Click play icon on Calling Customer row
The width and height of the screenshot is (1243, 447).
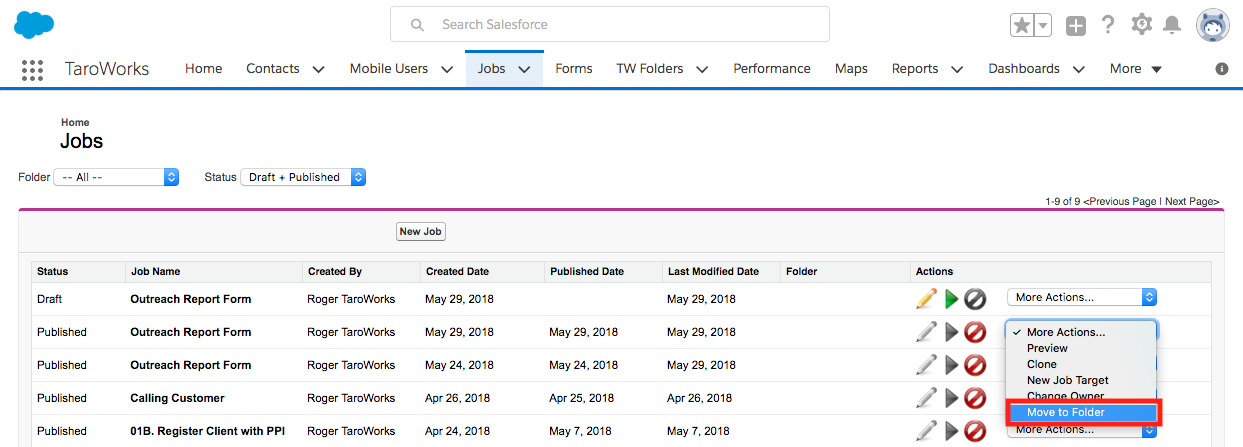tap(951, 398)
